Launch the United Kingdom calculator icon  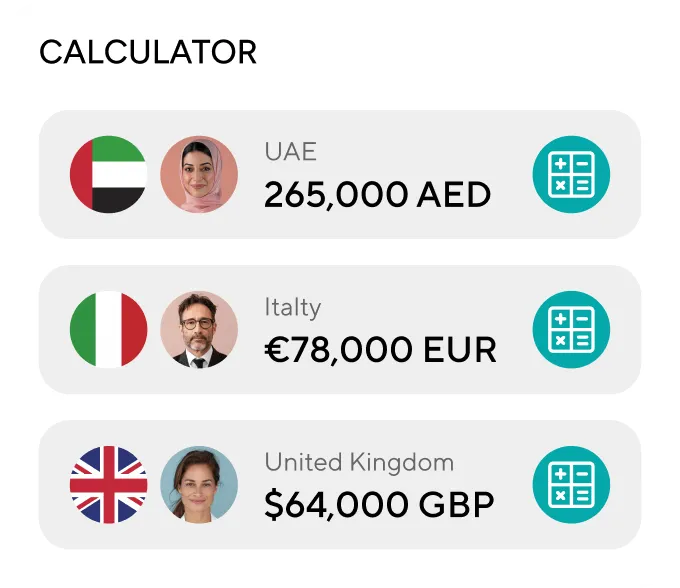click(571, 484)
